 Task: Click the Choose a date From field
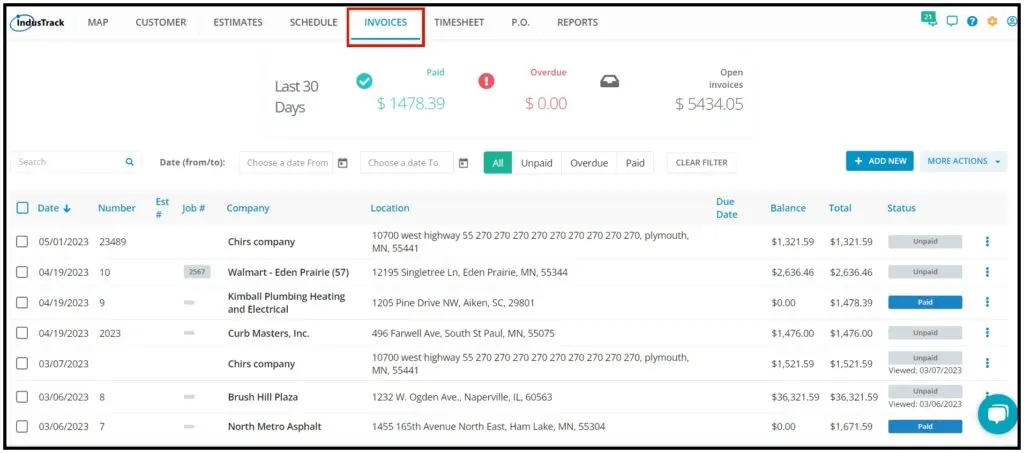(286, 163)
